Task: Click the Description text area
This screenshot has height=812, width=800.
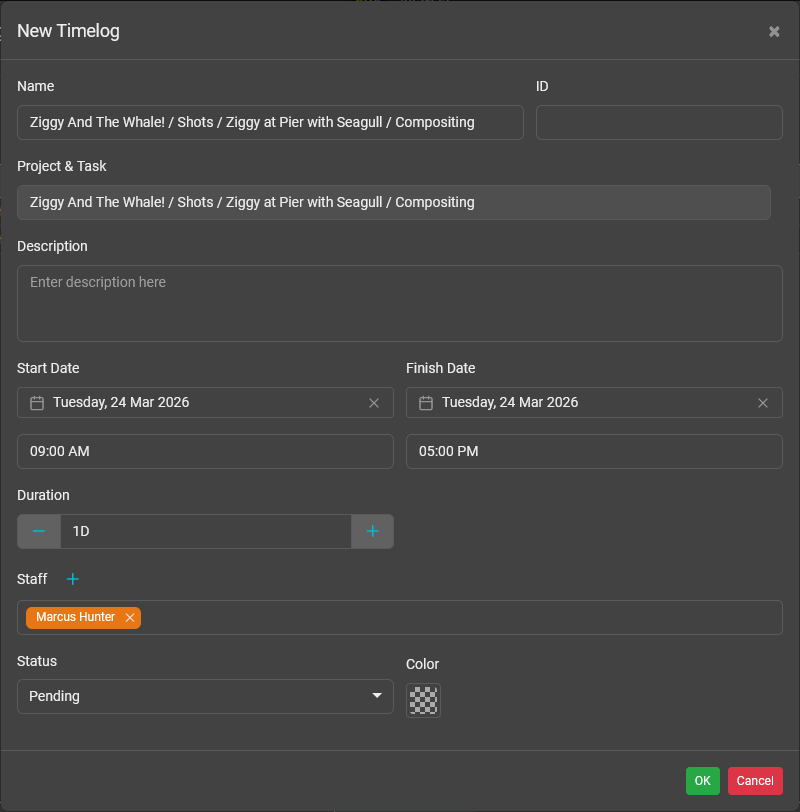Action: 400,303
